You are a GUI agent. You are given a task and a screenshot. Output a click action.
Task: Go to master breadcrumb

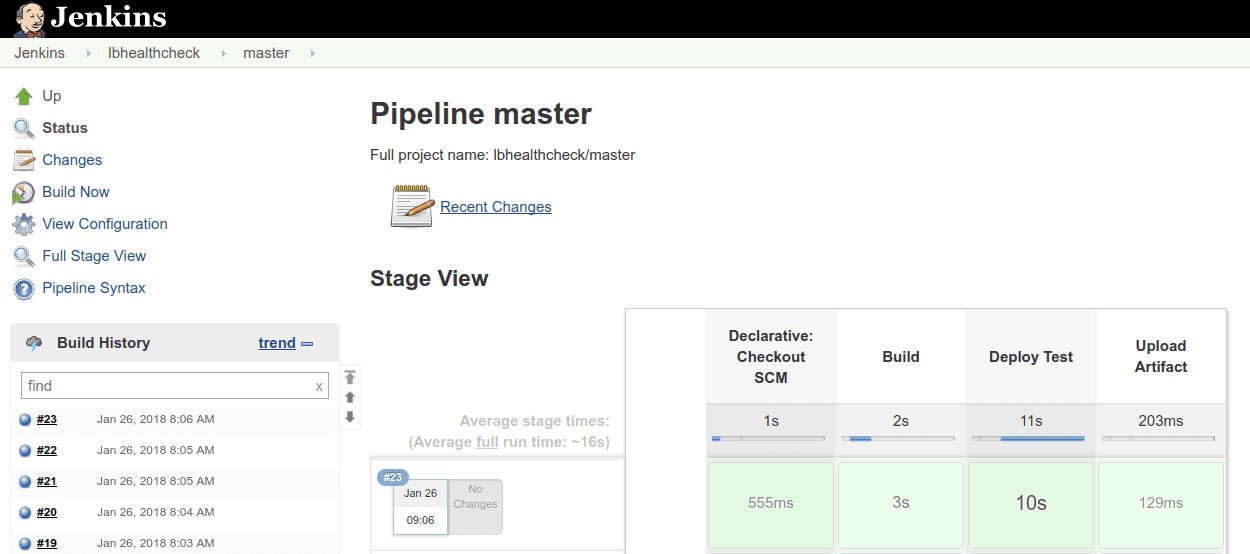click(266, 53)
